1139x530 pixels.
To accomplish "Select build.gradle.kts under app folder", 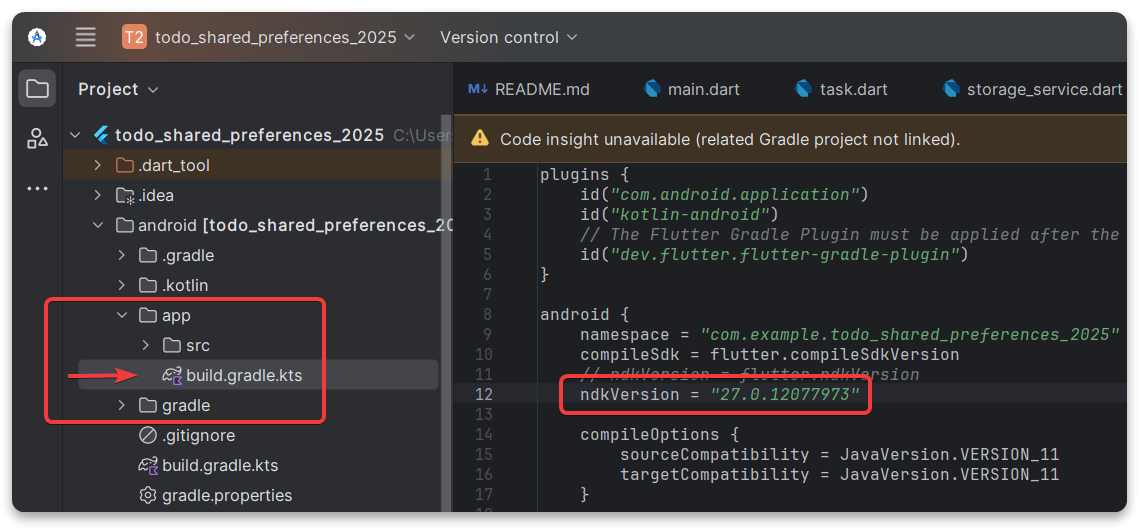I will click(243, 375).
